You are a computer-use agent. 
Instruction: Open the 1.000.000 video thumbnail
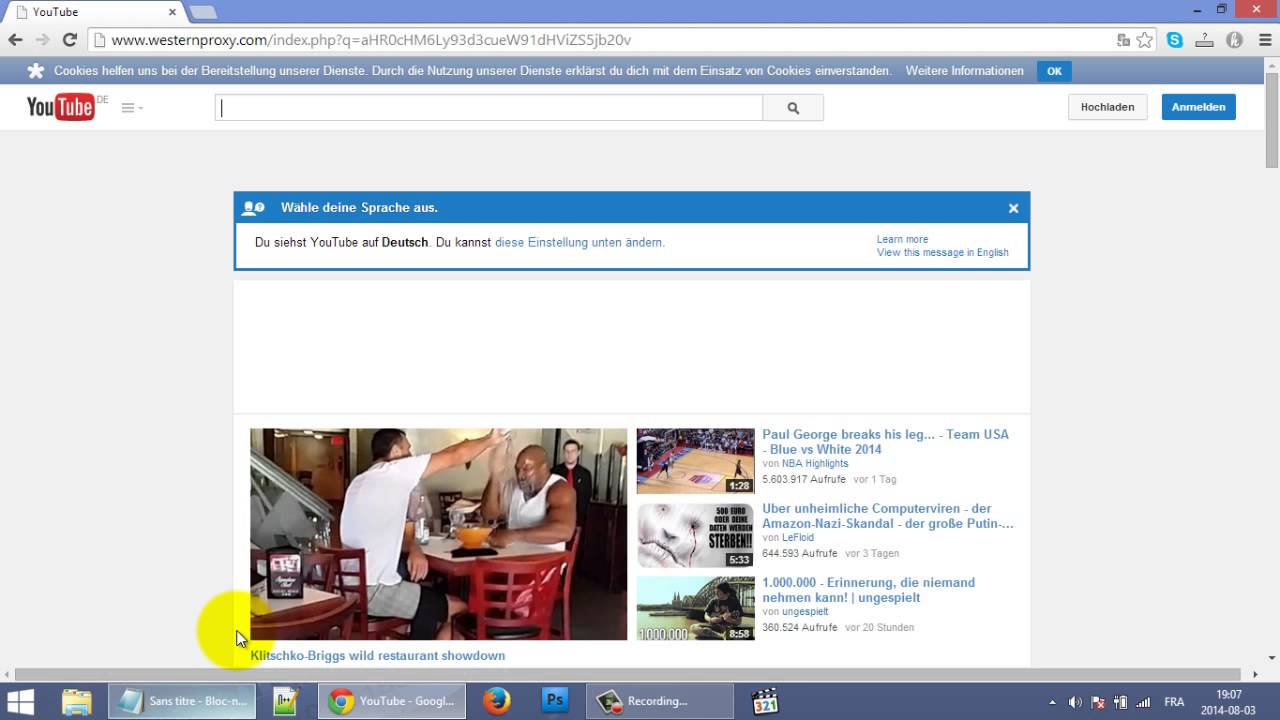point(695,608)
